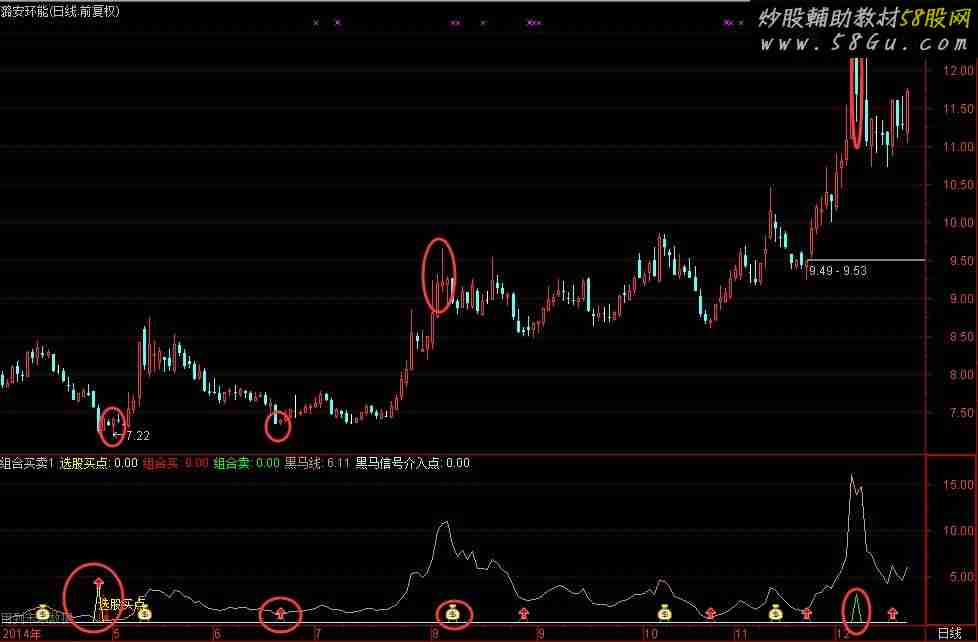Click the green spike signal in December indicator
This screenshot has width=978, height=642.
point(857,608)
